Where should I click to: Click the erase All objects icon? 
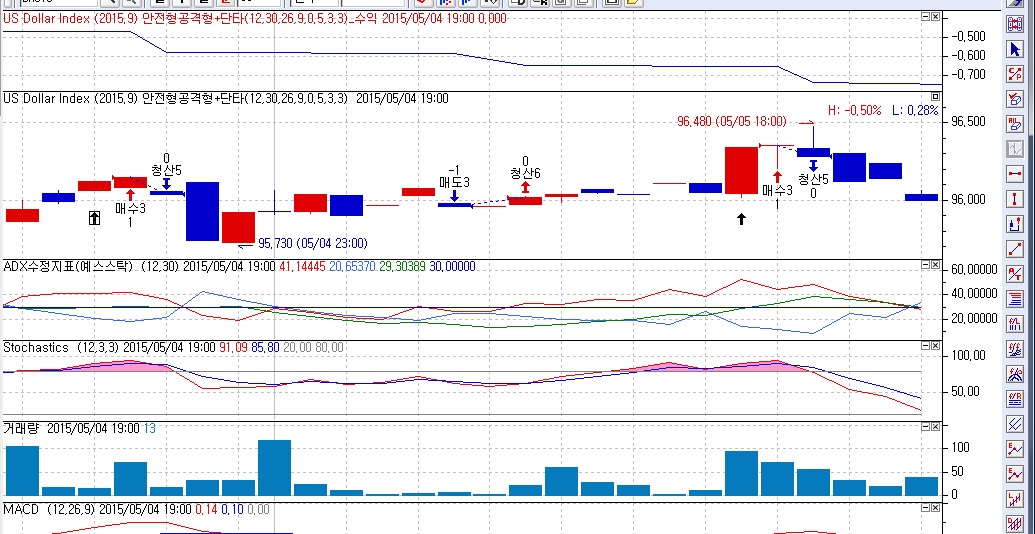(x=1015, y=124)
